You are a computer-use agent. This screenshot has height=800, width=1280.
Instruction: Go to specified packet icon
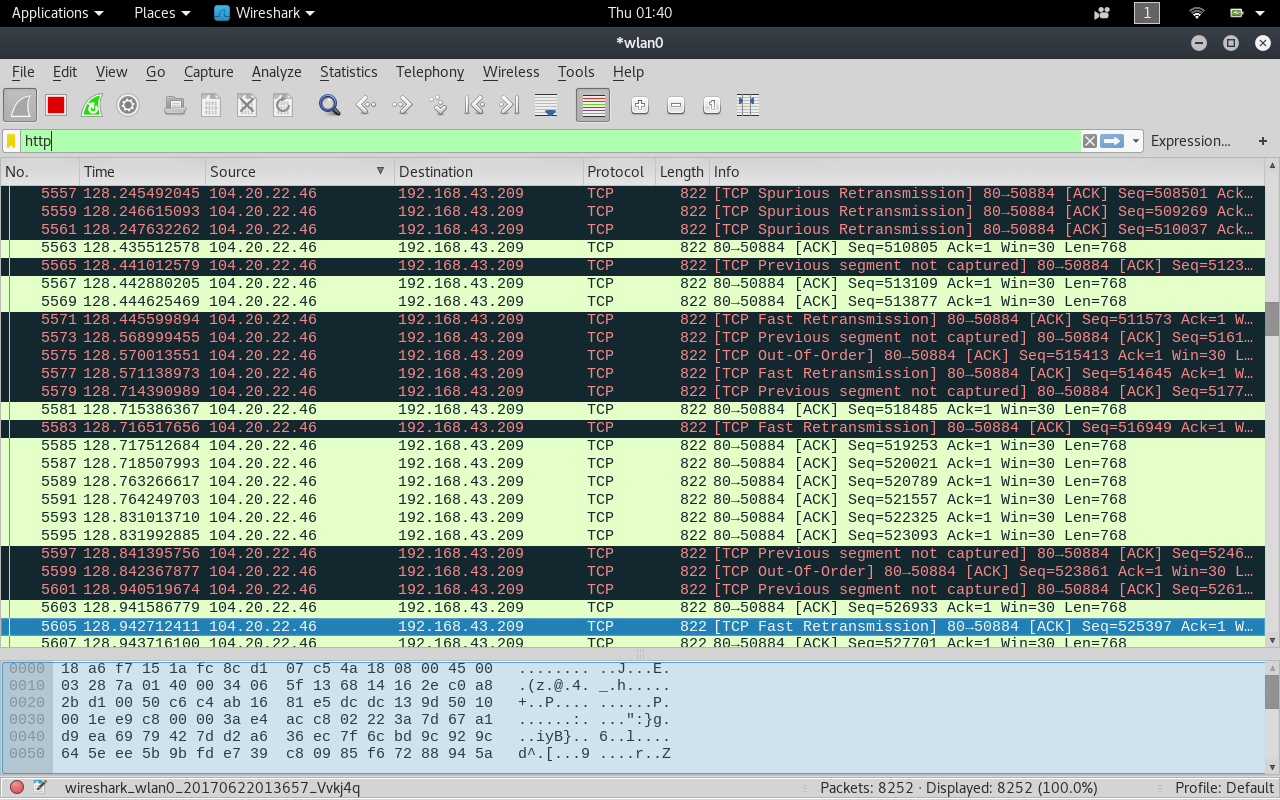438,105
